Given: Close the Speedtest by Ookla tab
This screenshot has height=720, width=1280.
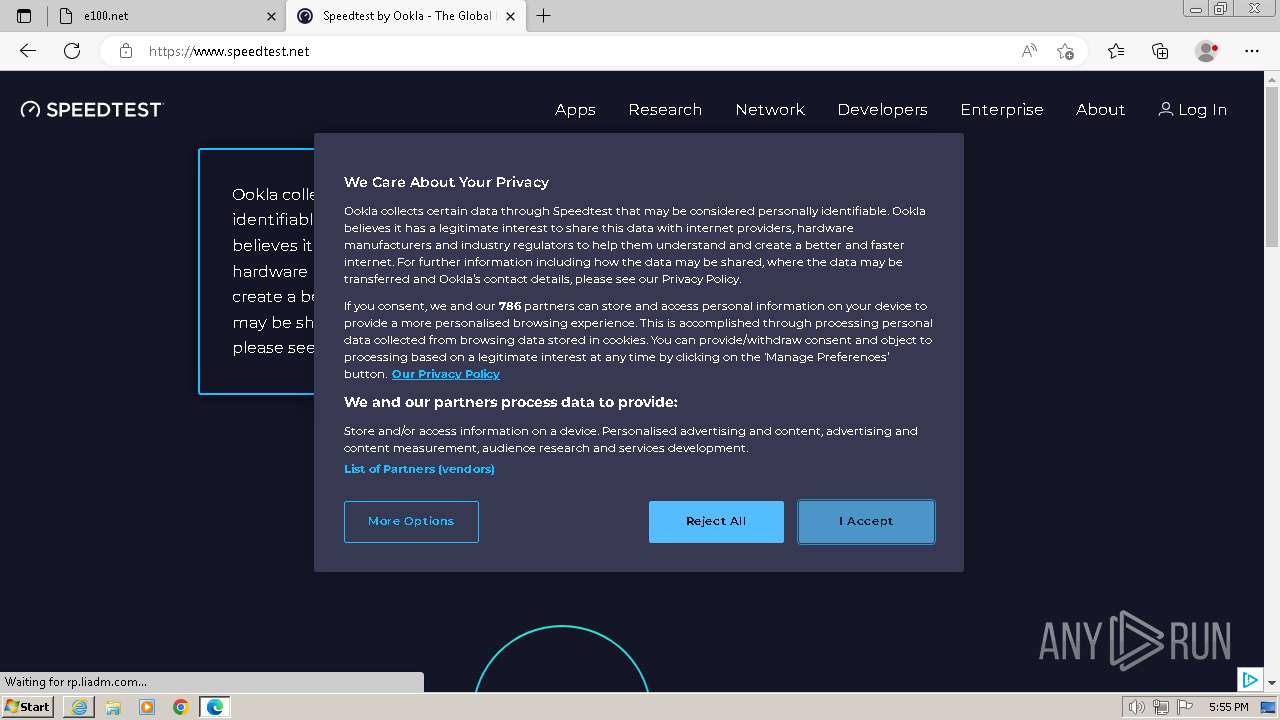Looking at the screenshot, I should point(511,16).
